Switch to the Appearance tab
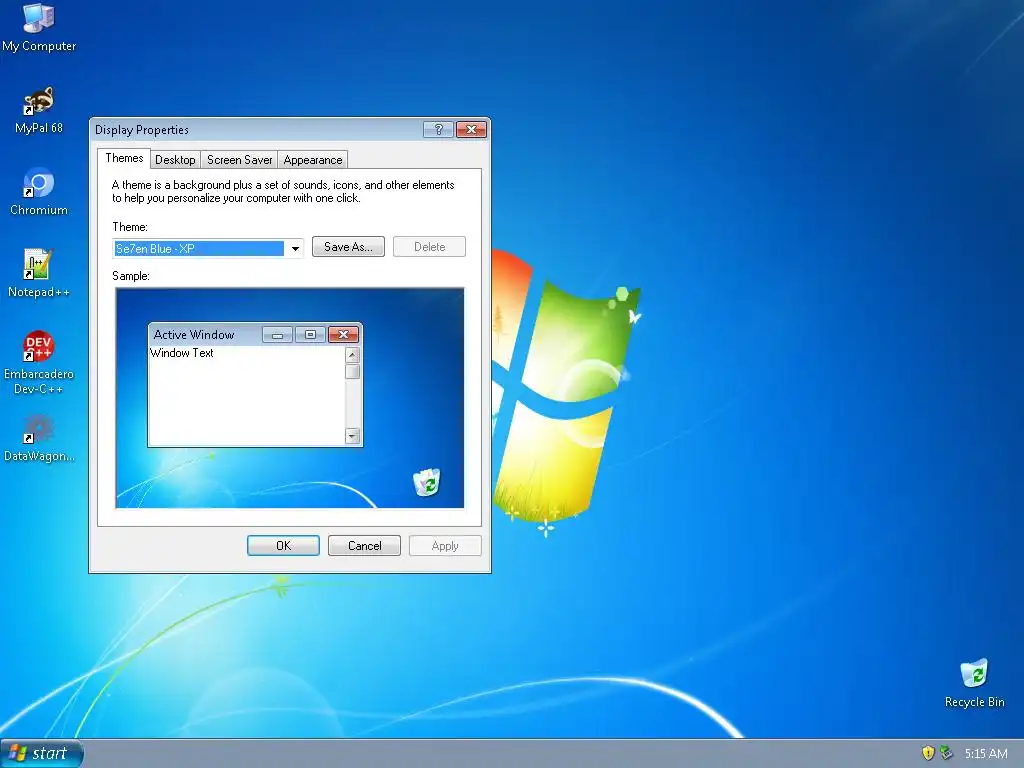 pyautogui.click(x=313, y=160)
